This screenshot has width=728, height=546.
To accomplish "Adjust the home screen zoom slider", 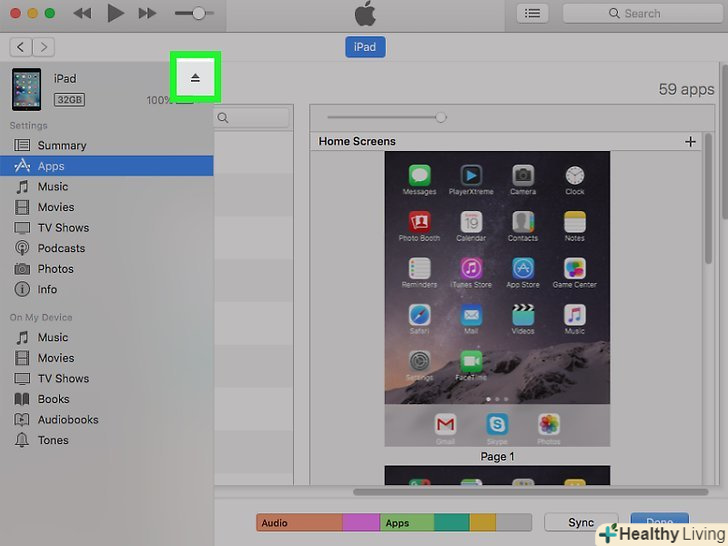I will click(440, 117).
